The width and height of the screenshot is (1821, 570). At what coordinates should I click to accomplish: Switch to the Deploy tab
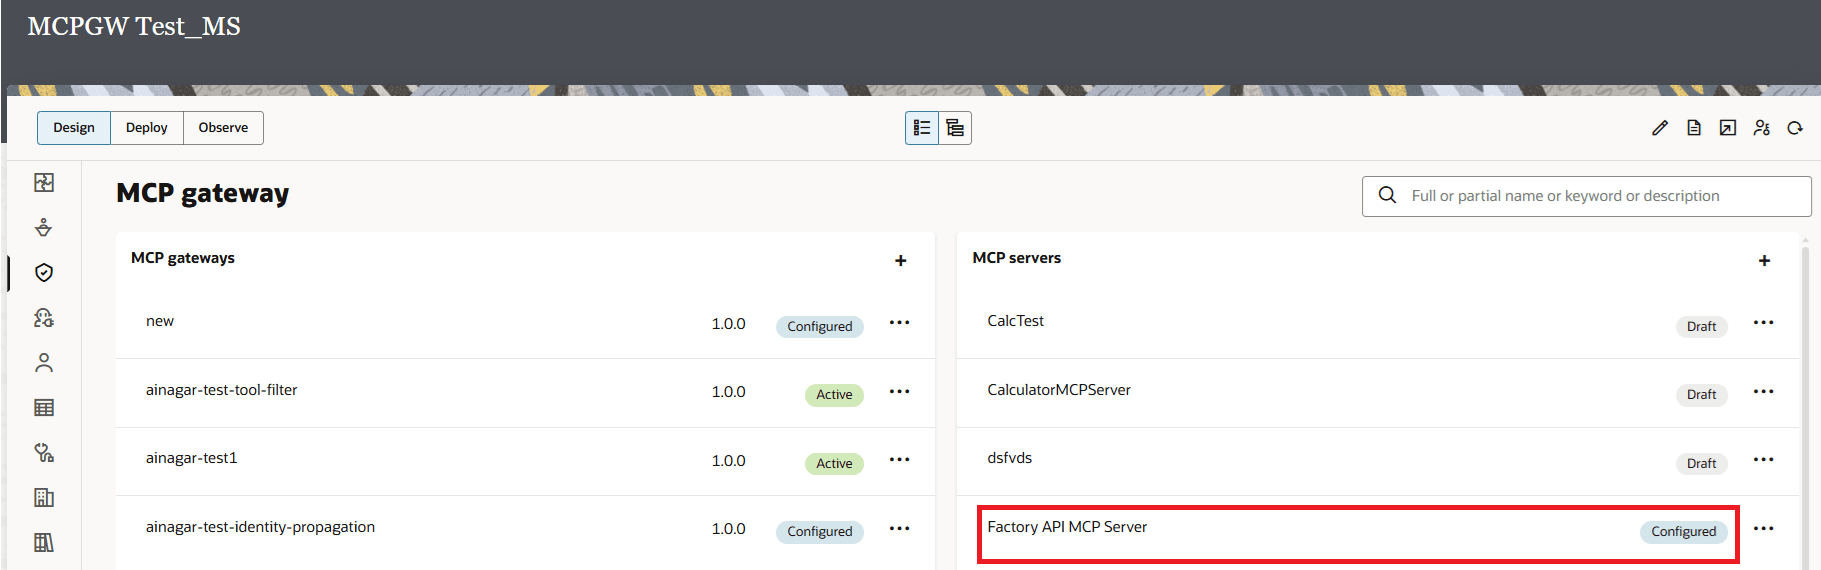147,128
